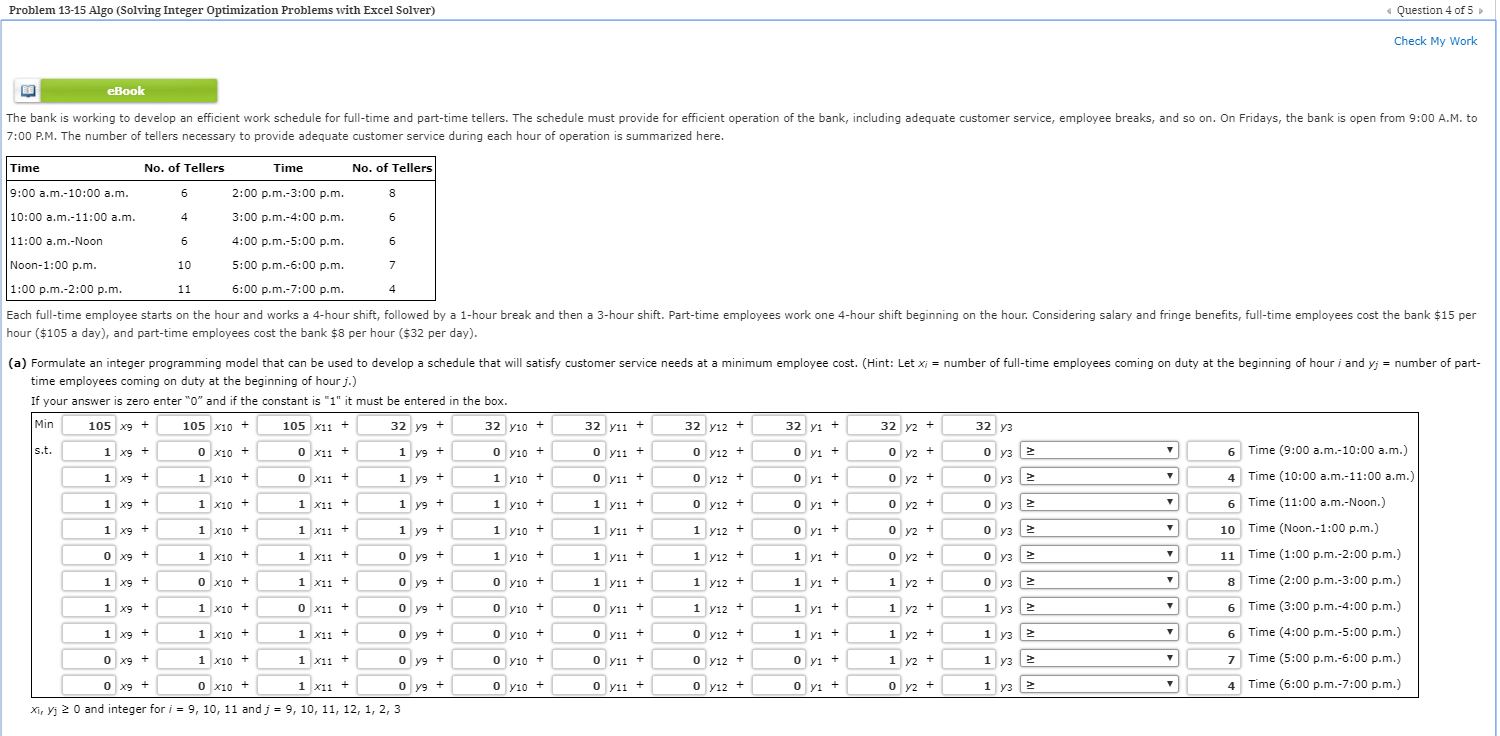Click right-hand side field for 9:00 a.m.-10:00 a.m.
The width and height of the screenshot is (1500, 736).
coord(1214,451)
